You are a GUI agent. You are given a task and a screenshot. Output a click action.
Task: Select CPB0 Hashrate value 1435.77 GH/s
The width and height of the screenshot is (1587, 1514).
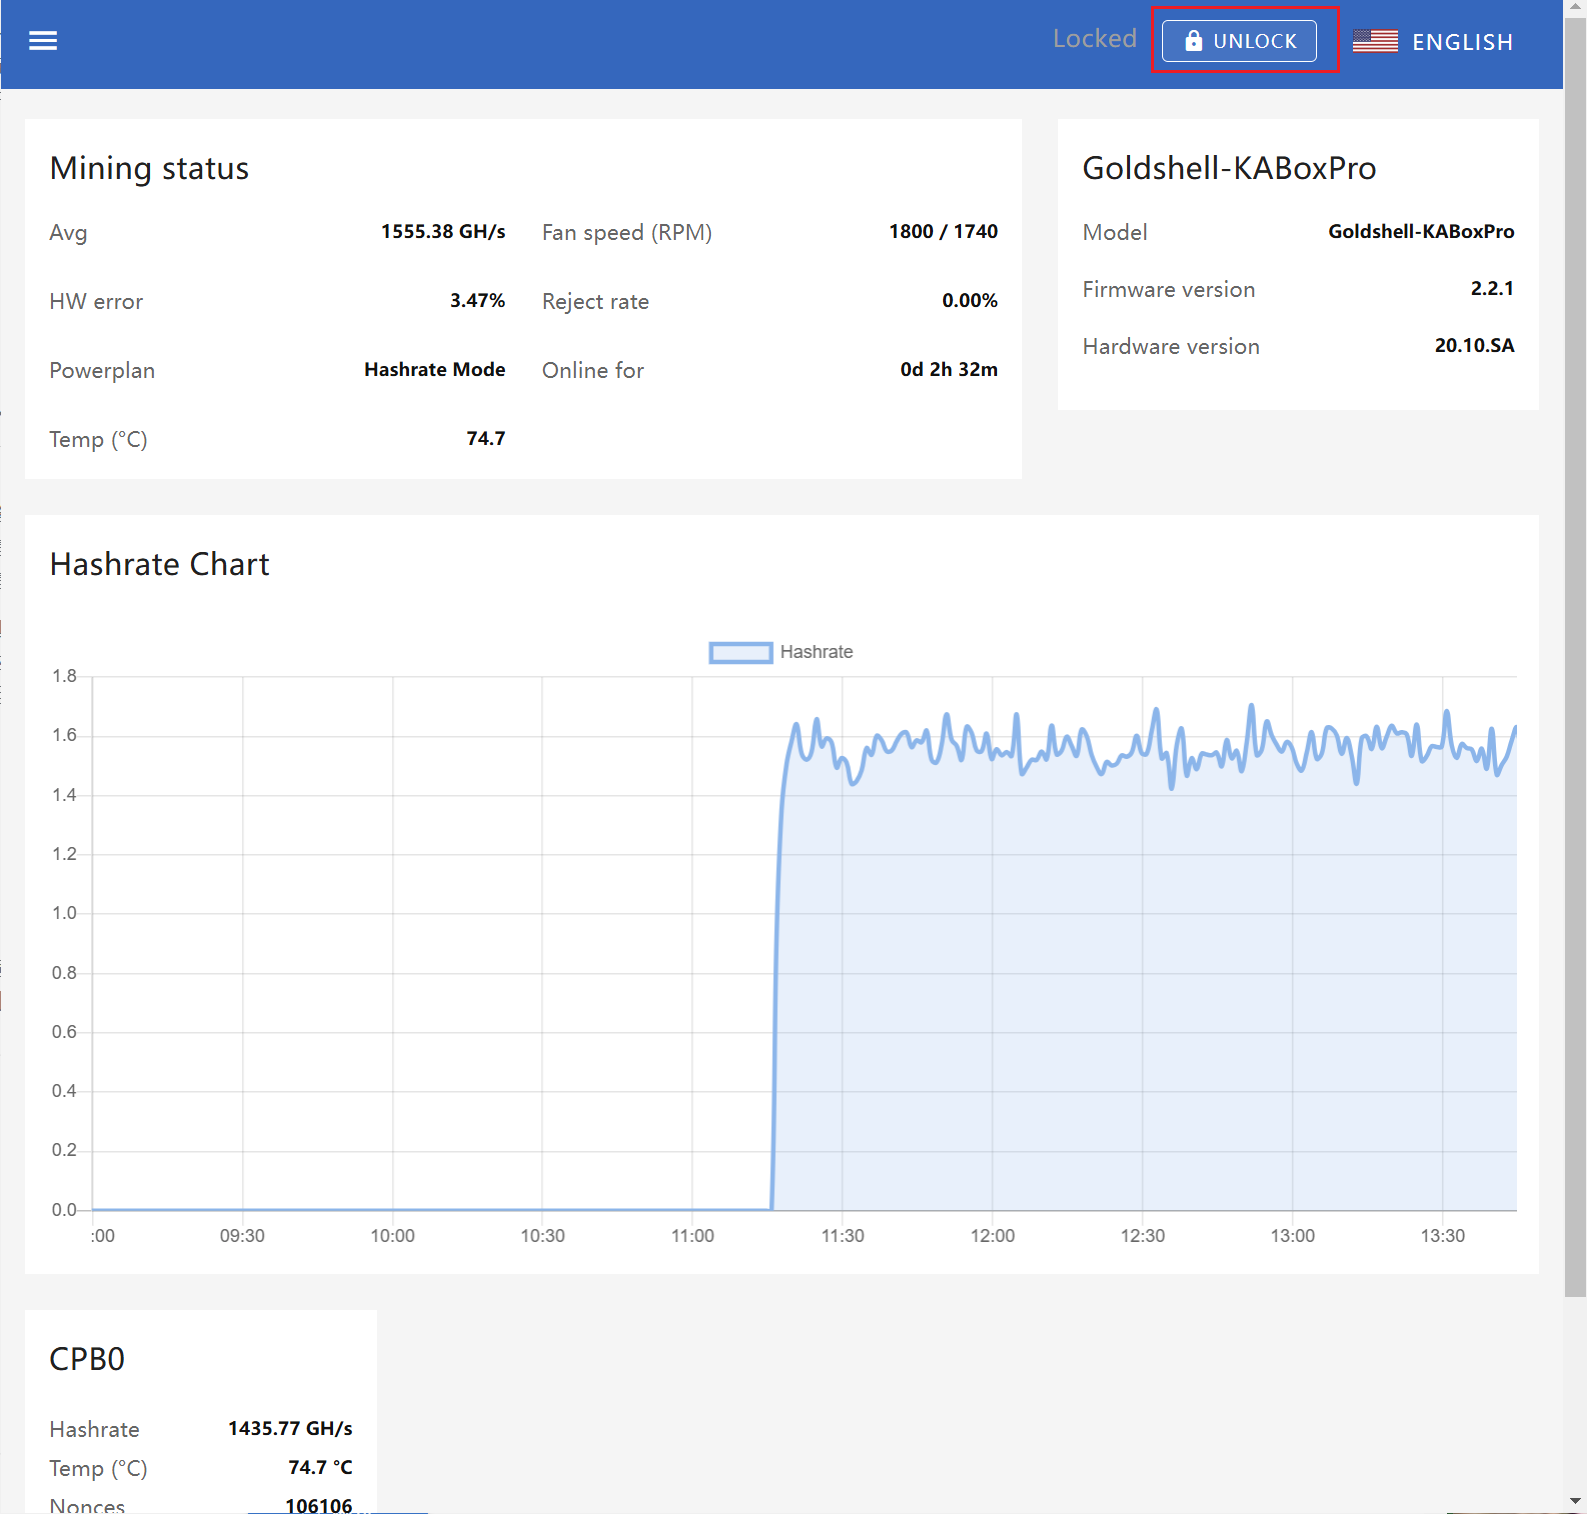click(290, 1428)
